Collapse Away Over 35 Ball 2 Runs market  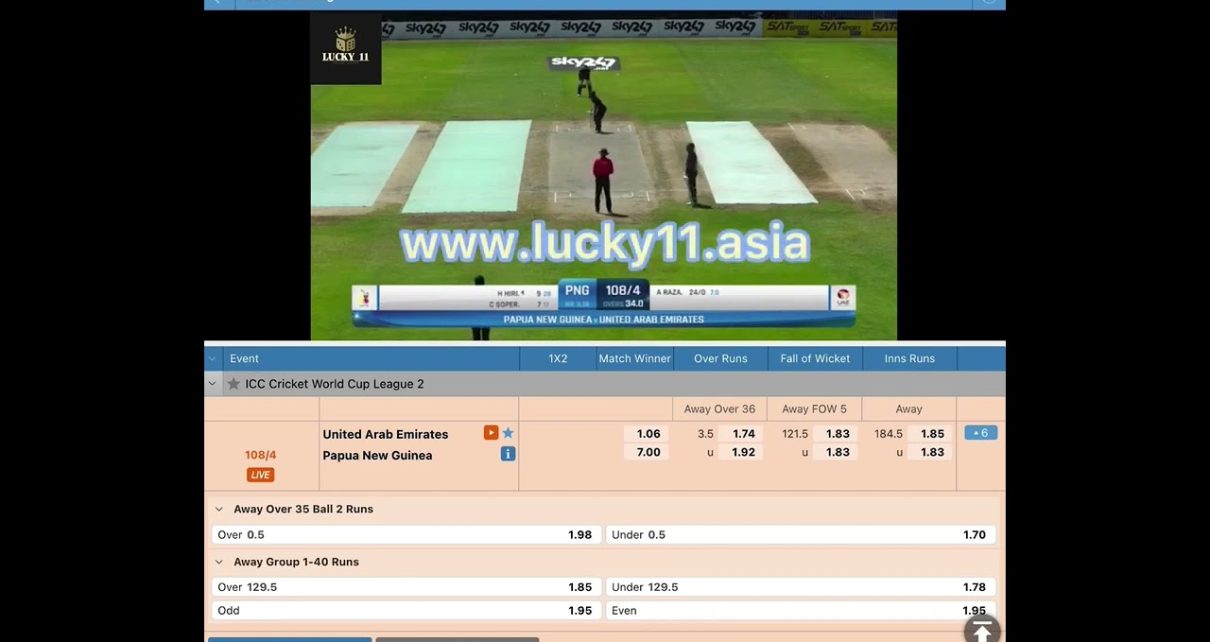pyautogui.click(x=219, y=509)
